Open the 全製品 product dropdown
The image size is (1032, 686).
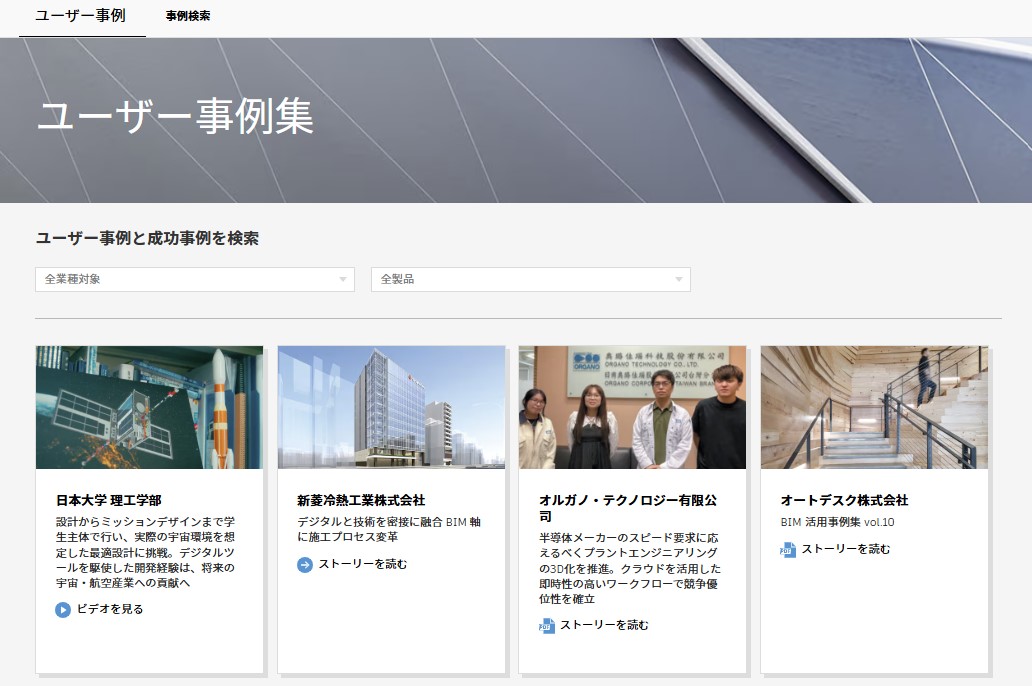(x=530, y=279)
